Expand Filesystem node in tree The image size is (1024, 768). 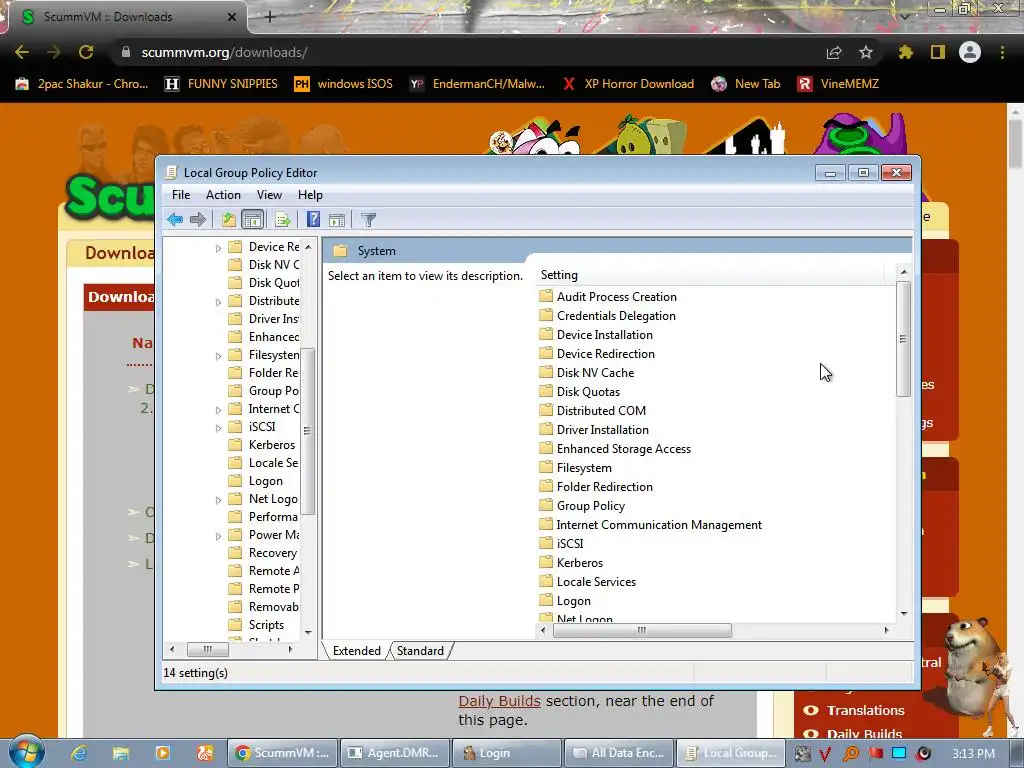tap(218, 356)
